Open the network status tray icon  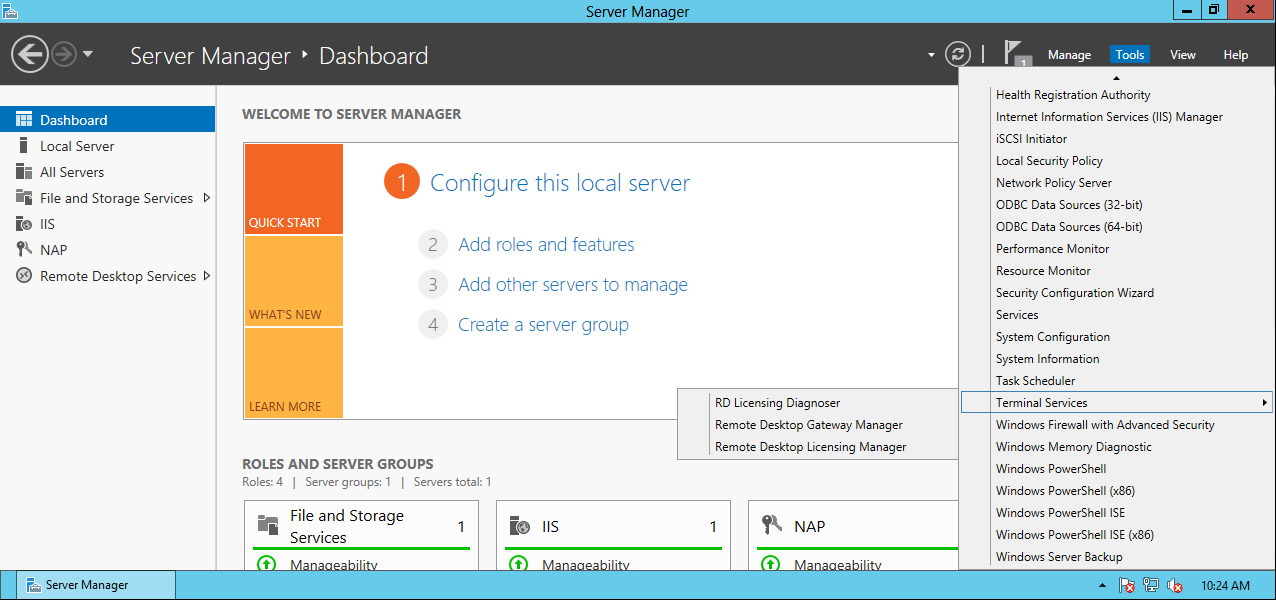click(x=1150, y=584)
